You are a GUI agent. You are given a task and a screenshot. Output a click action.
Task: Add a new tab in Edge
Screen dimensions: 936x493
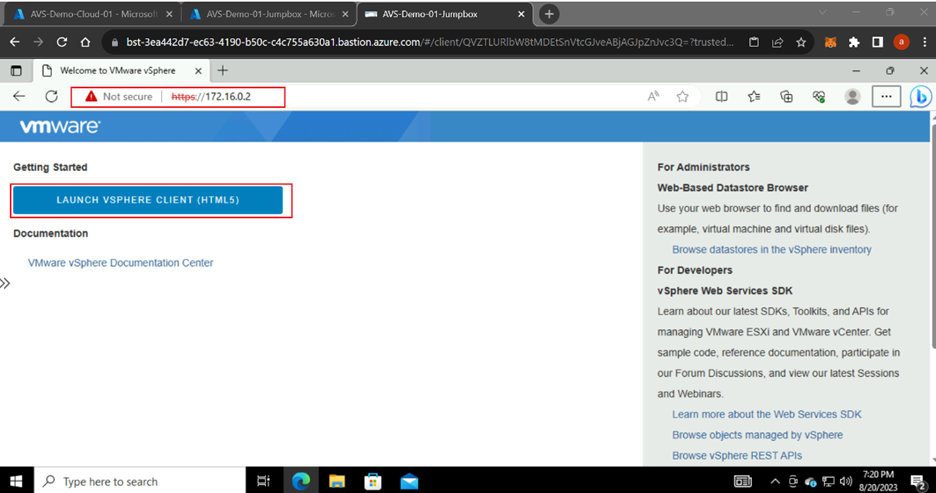coord(223,70)
